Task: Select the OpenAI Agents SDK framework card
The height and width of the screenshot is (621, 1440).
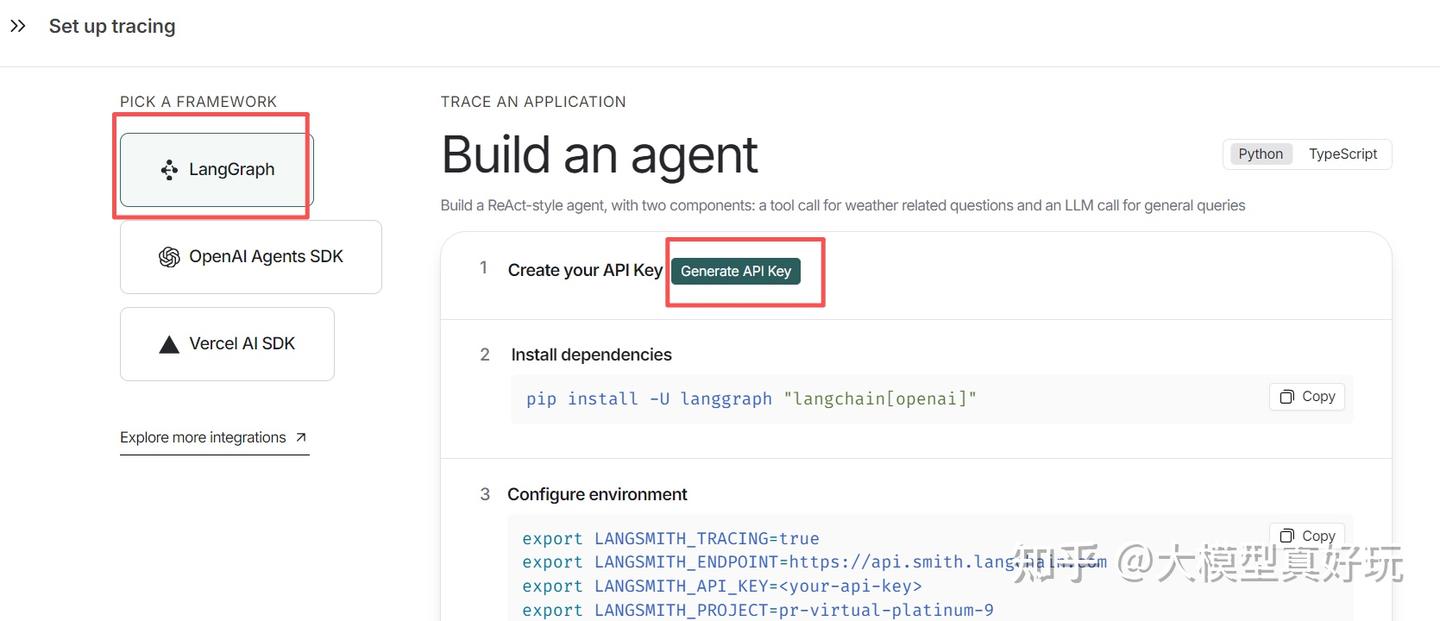Action: (x=250, y=256)
